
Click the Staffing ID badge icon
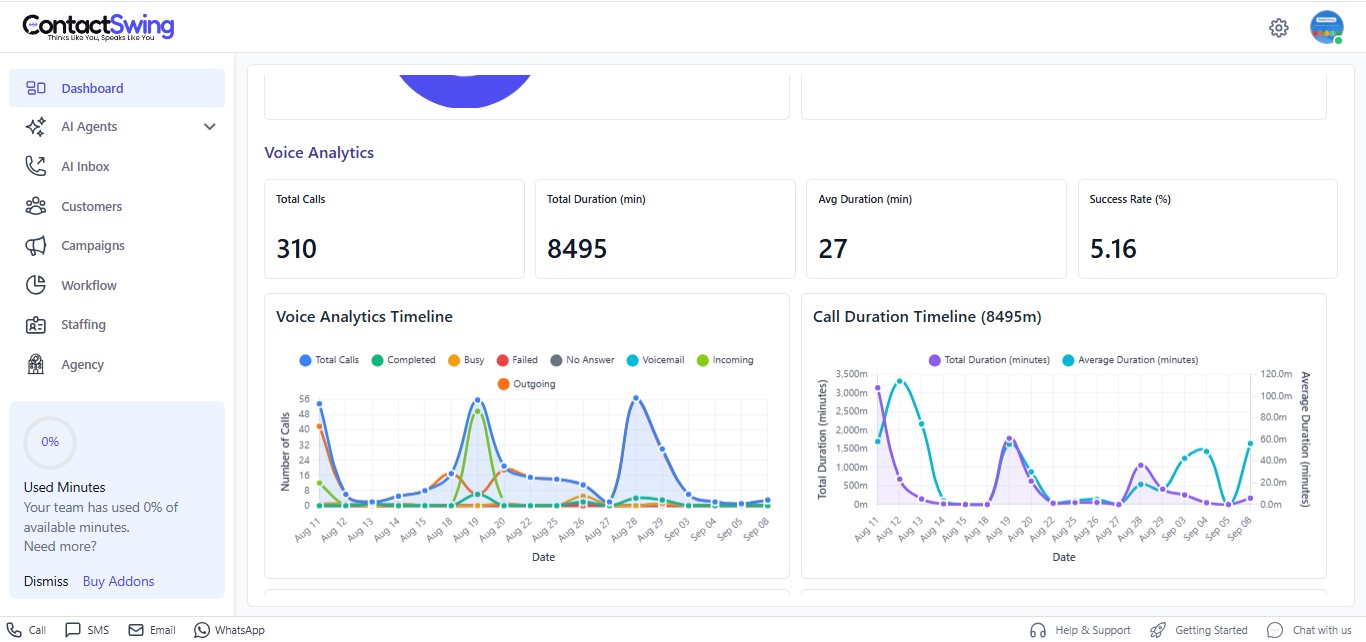click(x=36, y=325)
